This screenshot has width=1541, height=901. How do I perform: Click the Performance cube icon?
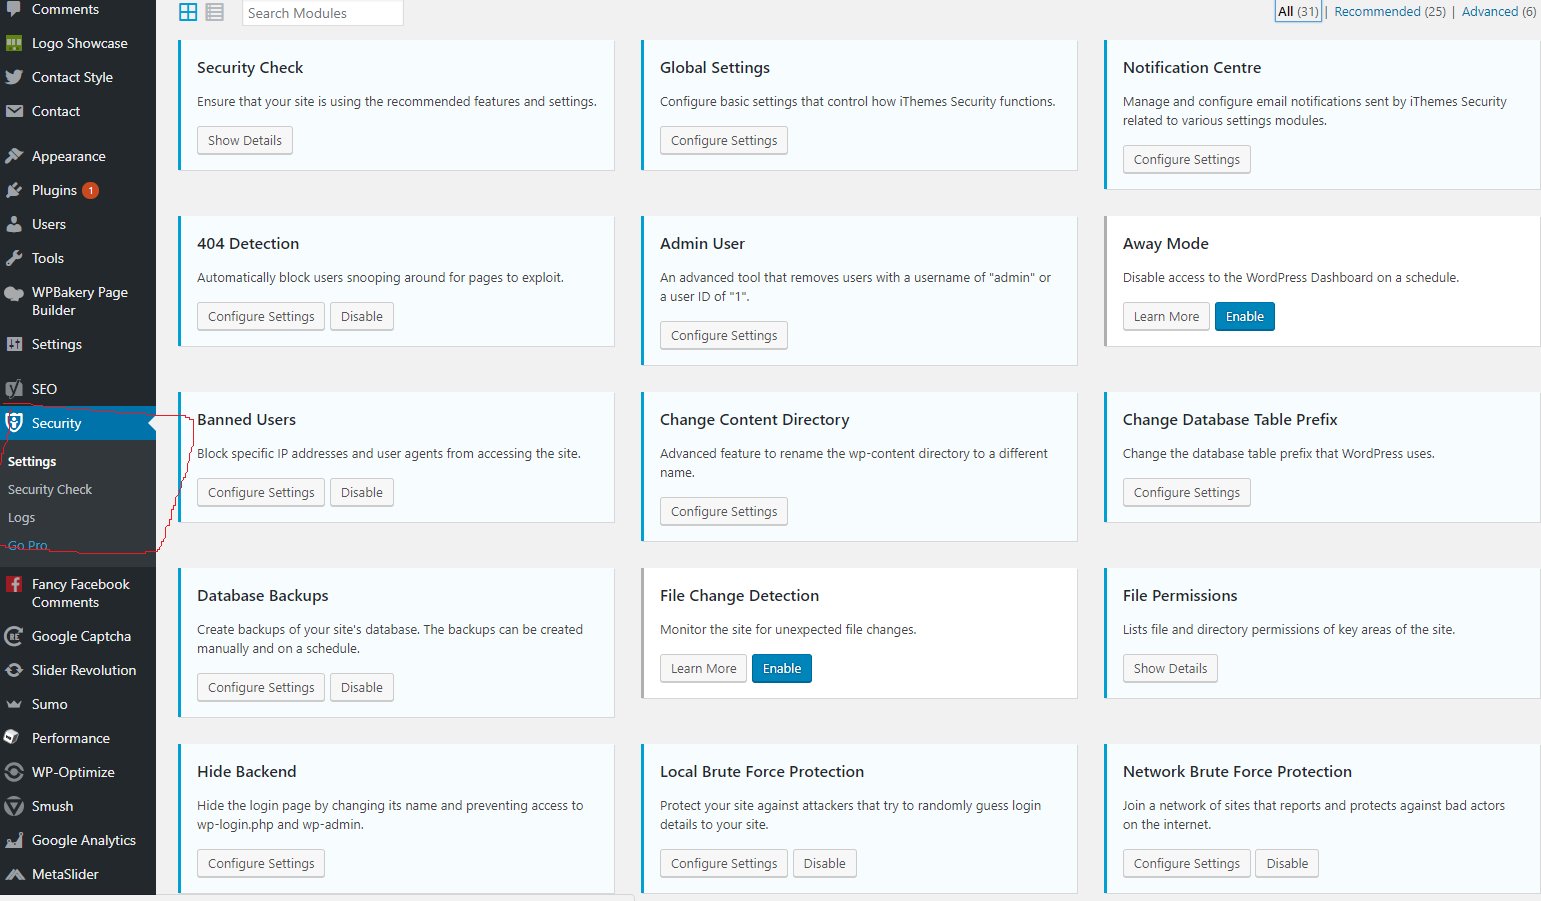click(x=14, y=738)
